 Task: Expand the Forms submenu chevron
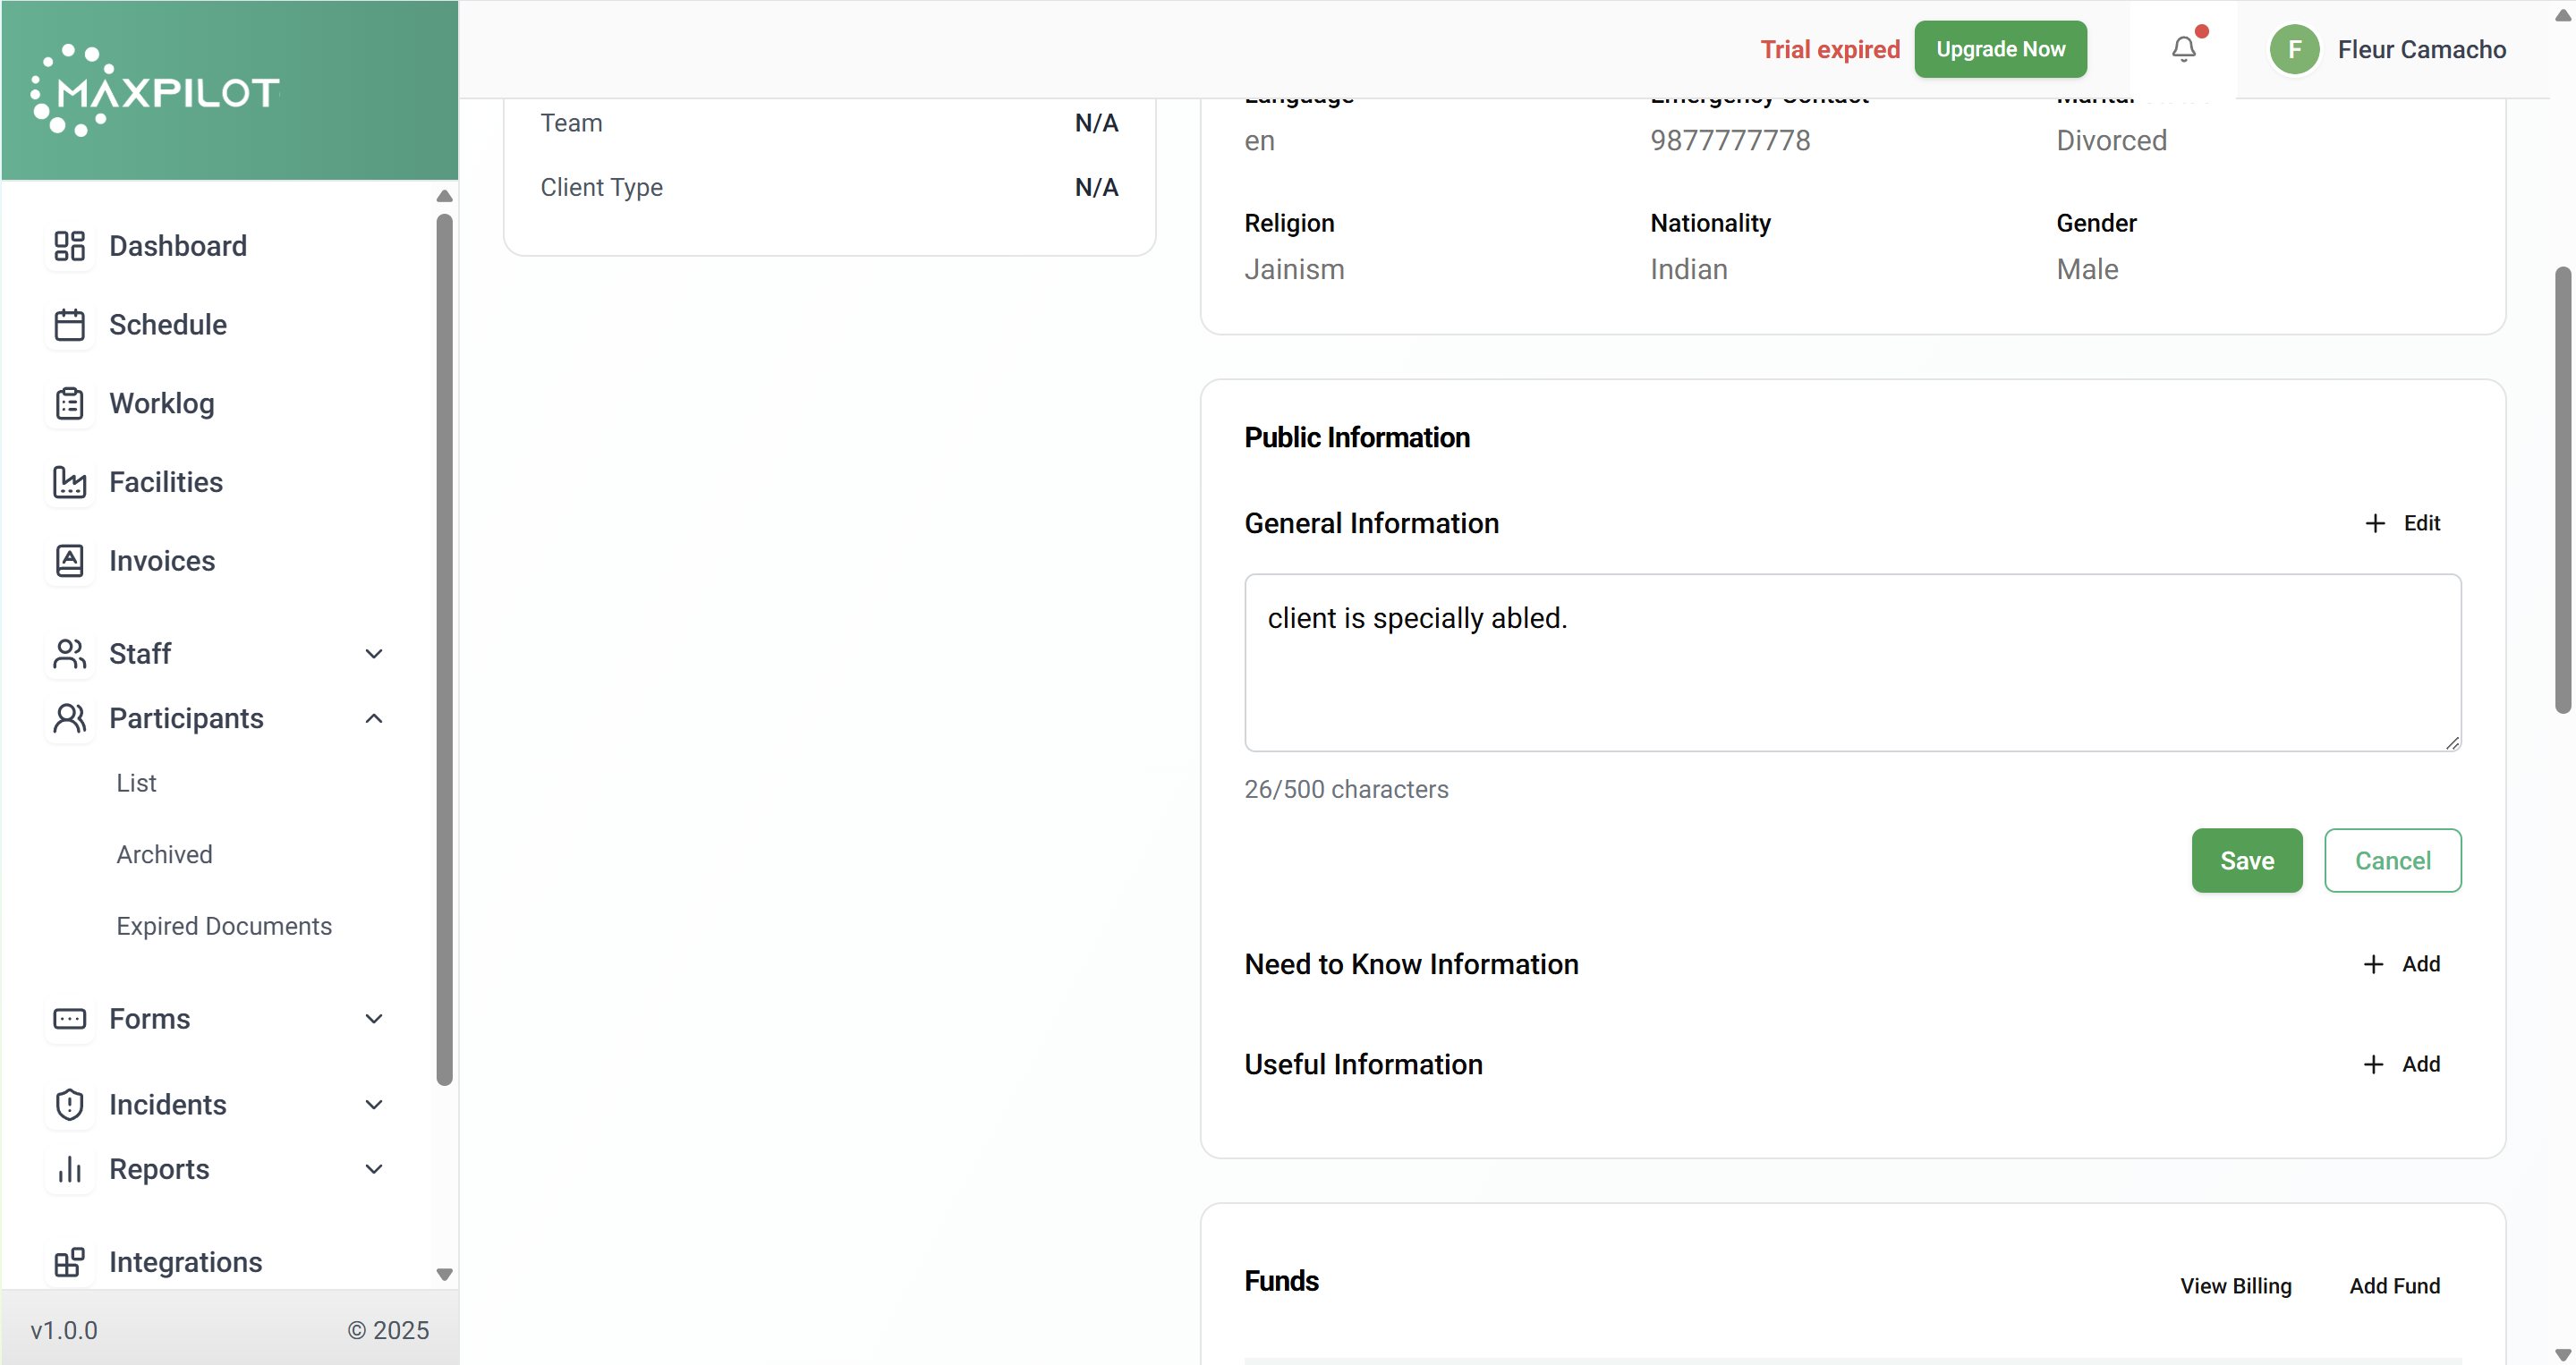coord(374,1019)
